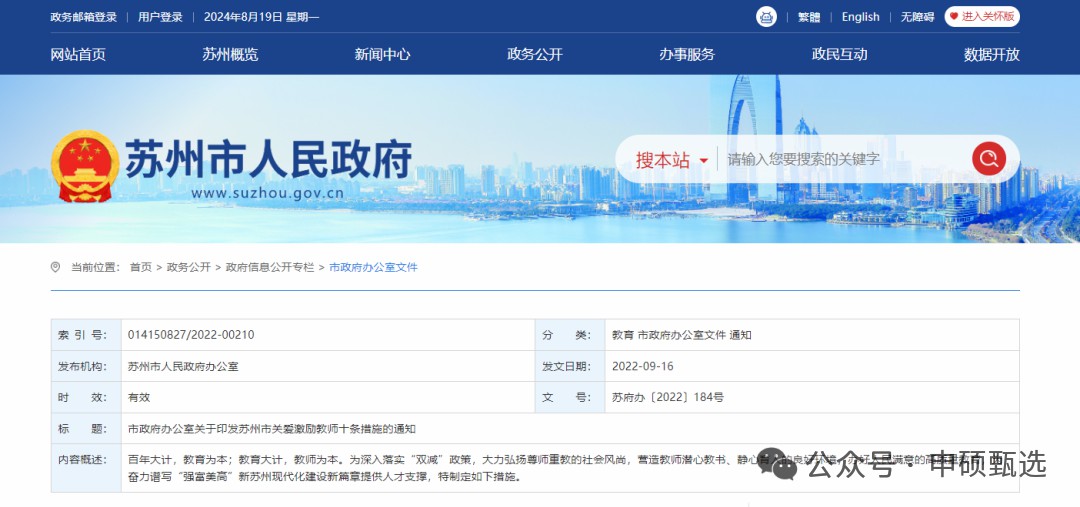Open the 政务公开 menu
This screenshot has width=1080, height=507.
[534, 54]
